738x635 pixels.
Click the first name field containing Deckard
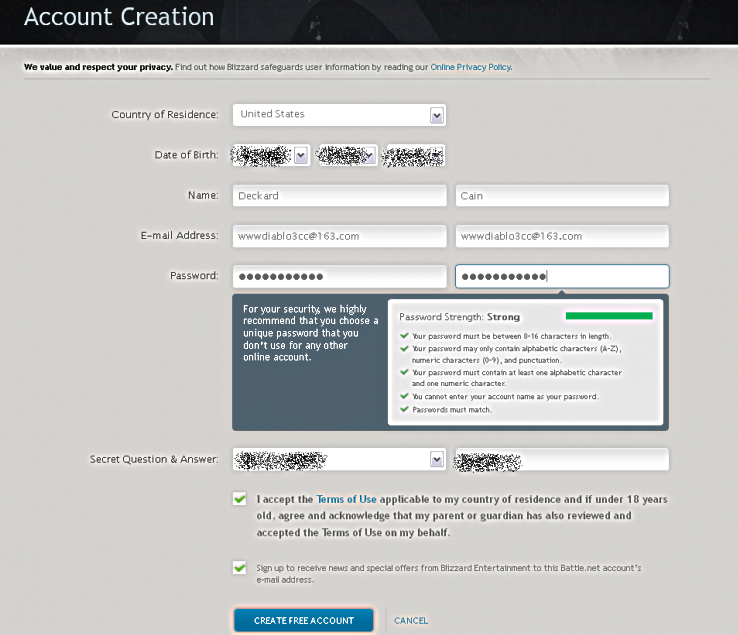click(x=339, y=195)
